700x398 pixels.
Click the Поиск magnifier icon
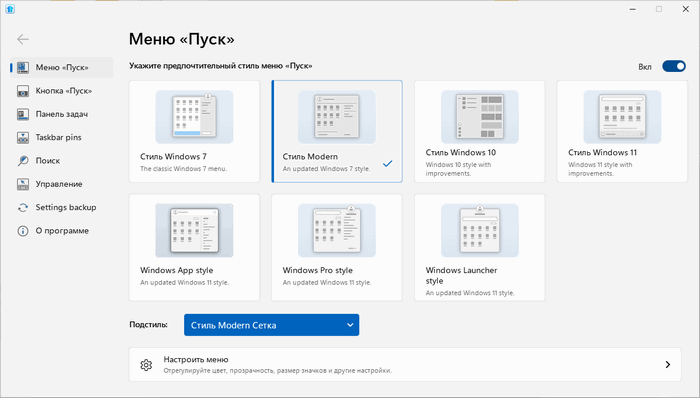pos(23,161)
